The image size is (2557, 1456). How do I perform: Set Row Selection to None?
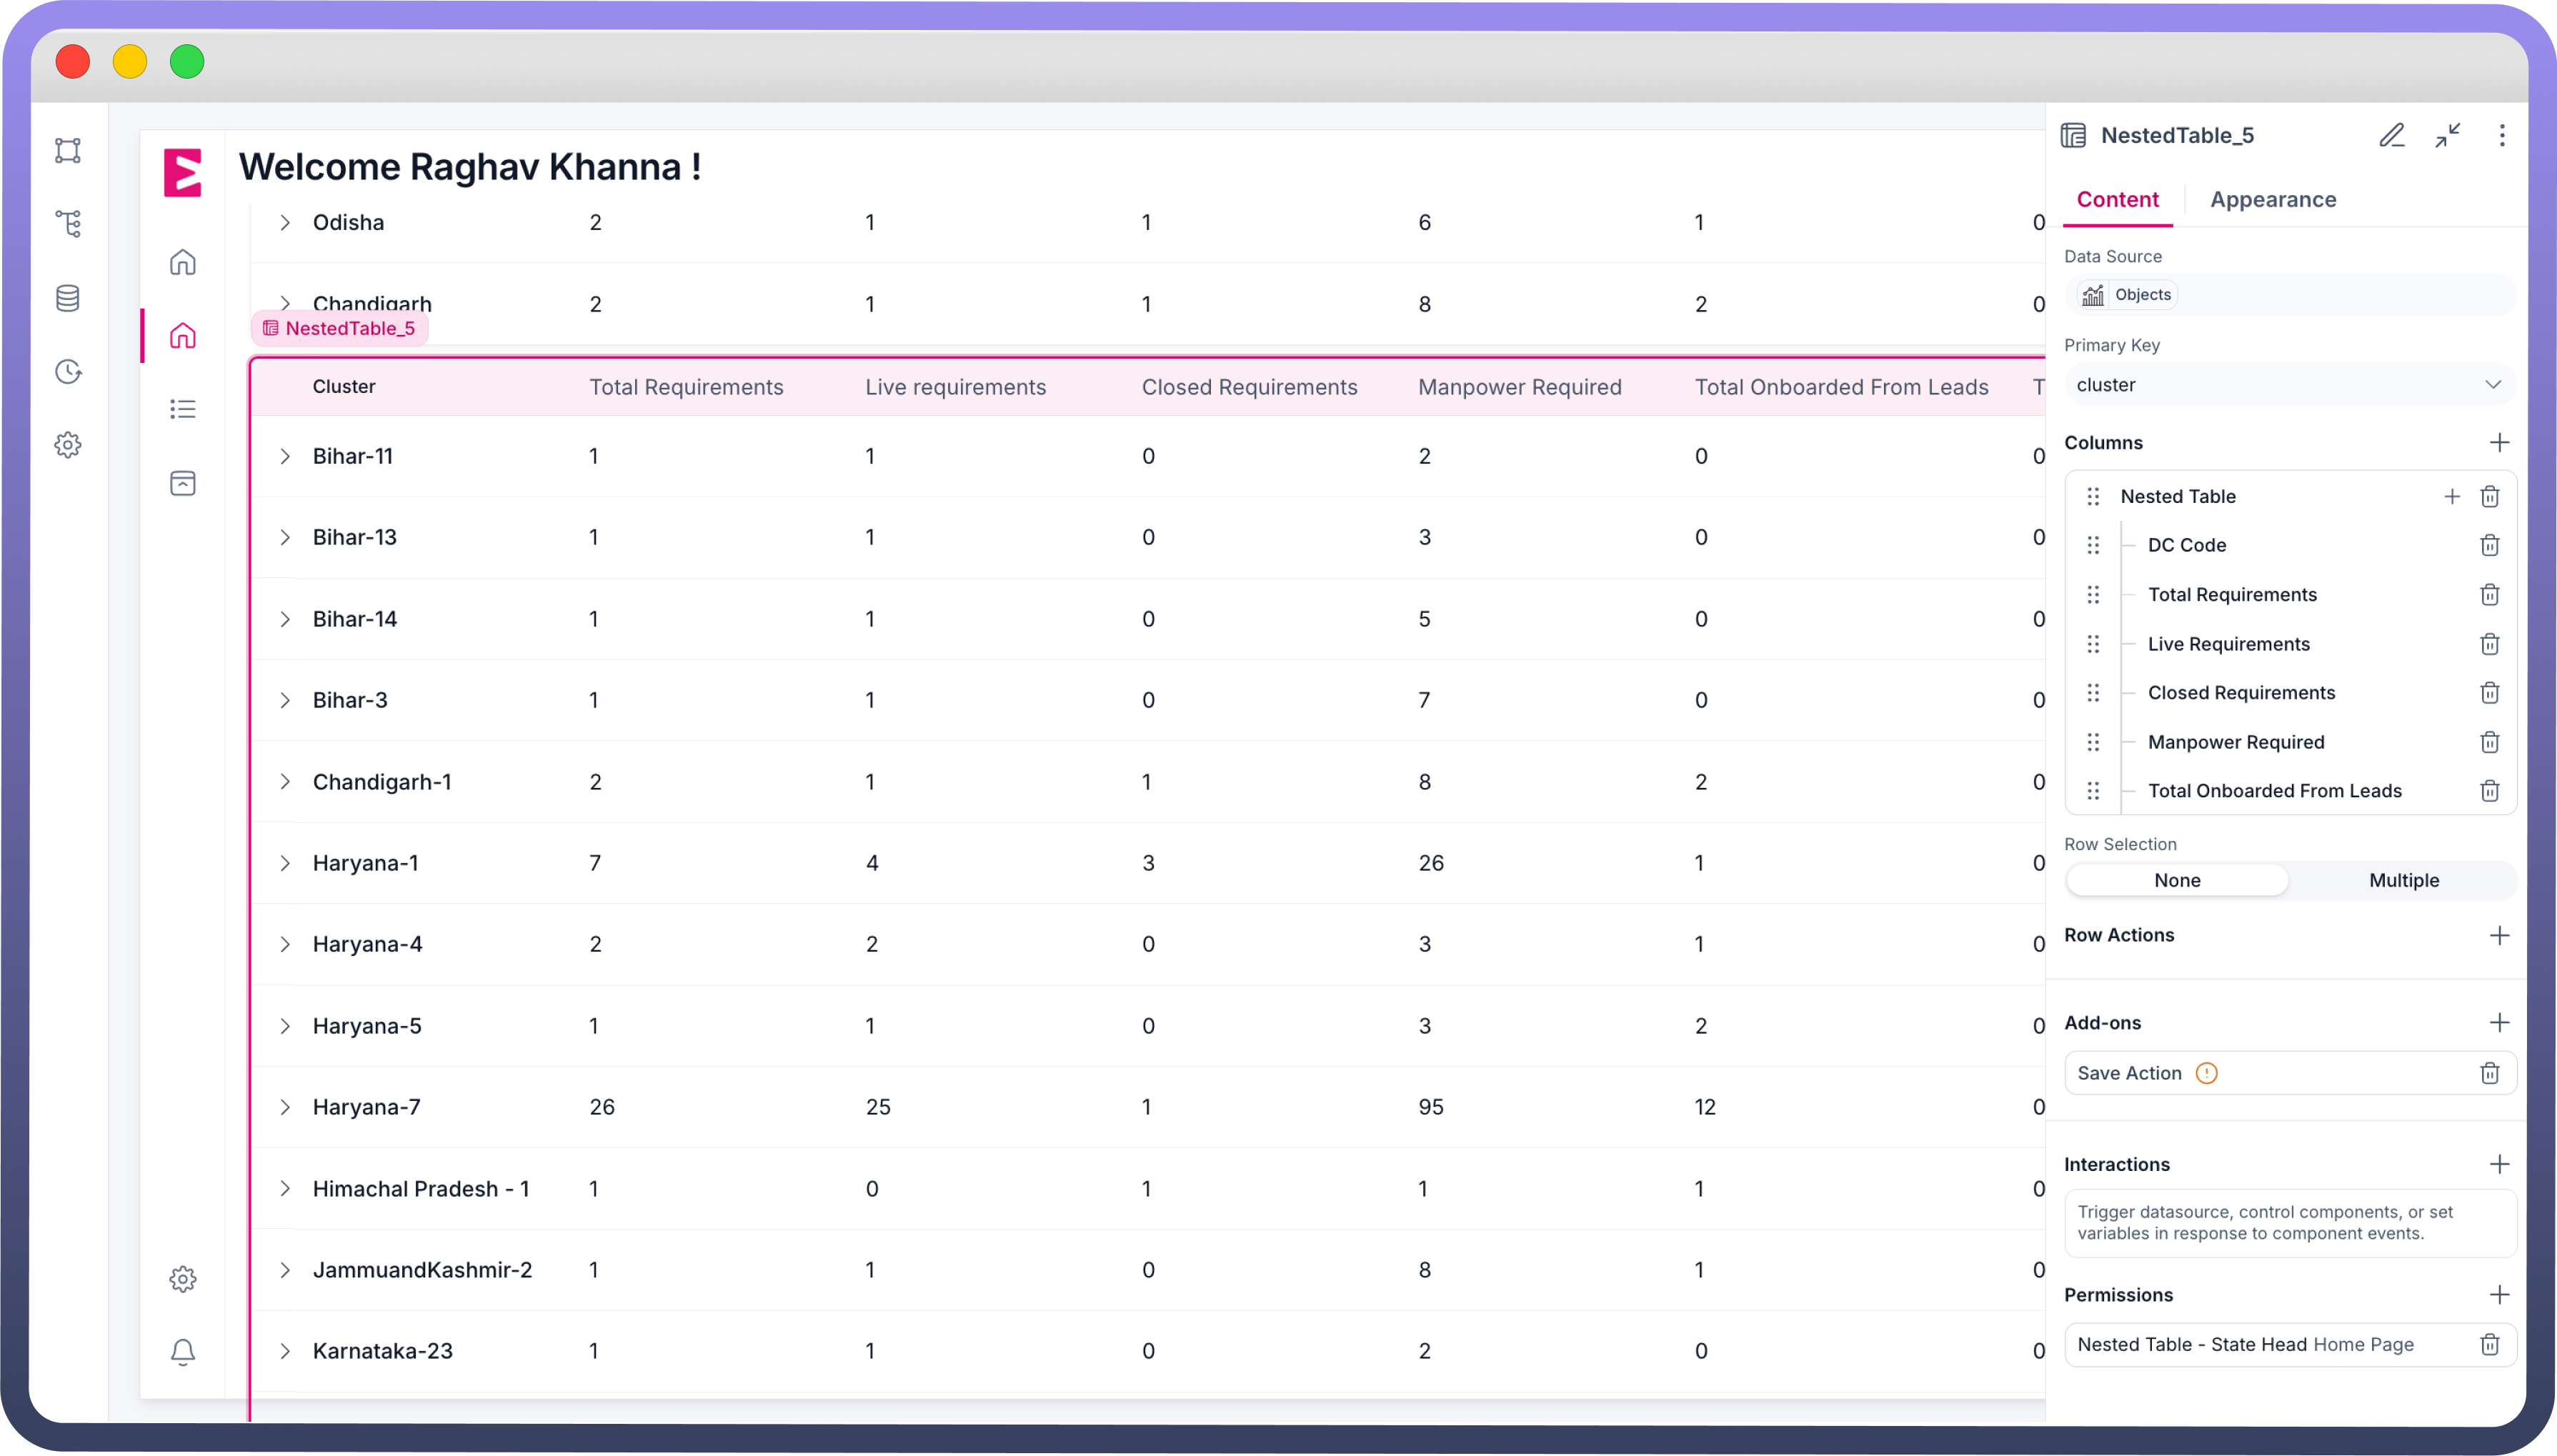pos(2177,880)
